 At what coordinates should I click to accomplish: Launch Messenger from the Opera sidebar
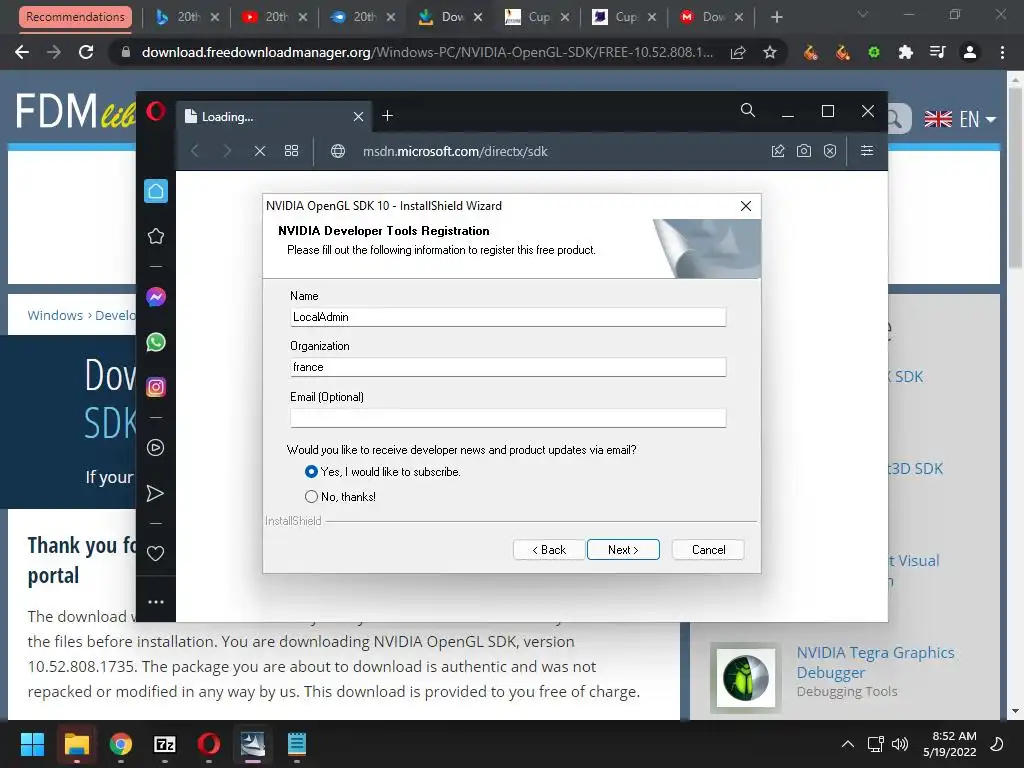coord(156,297)
